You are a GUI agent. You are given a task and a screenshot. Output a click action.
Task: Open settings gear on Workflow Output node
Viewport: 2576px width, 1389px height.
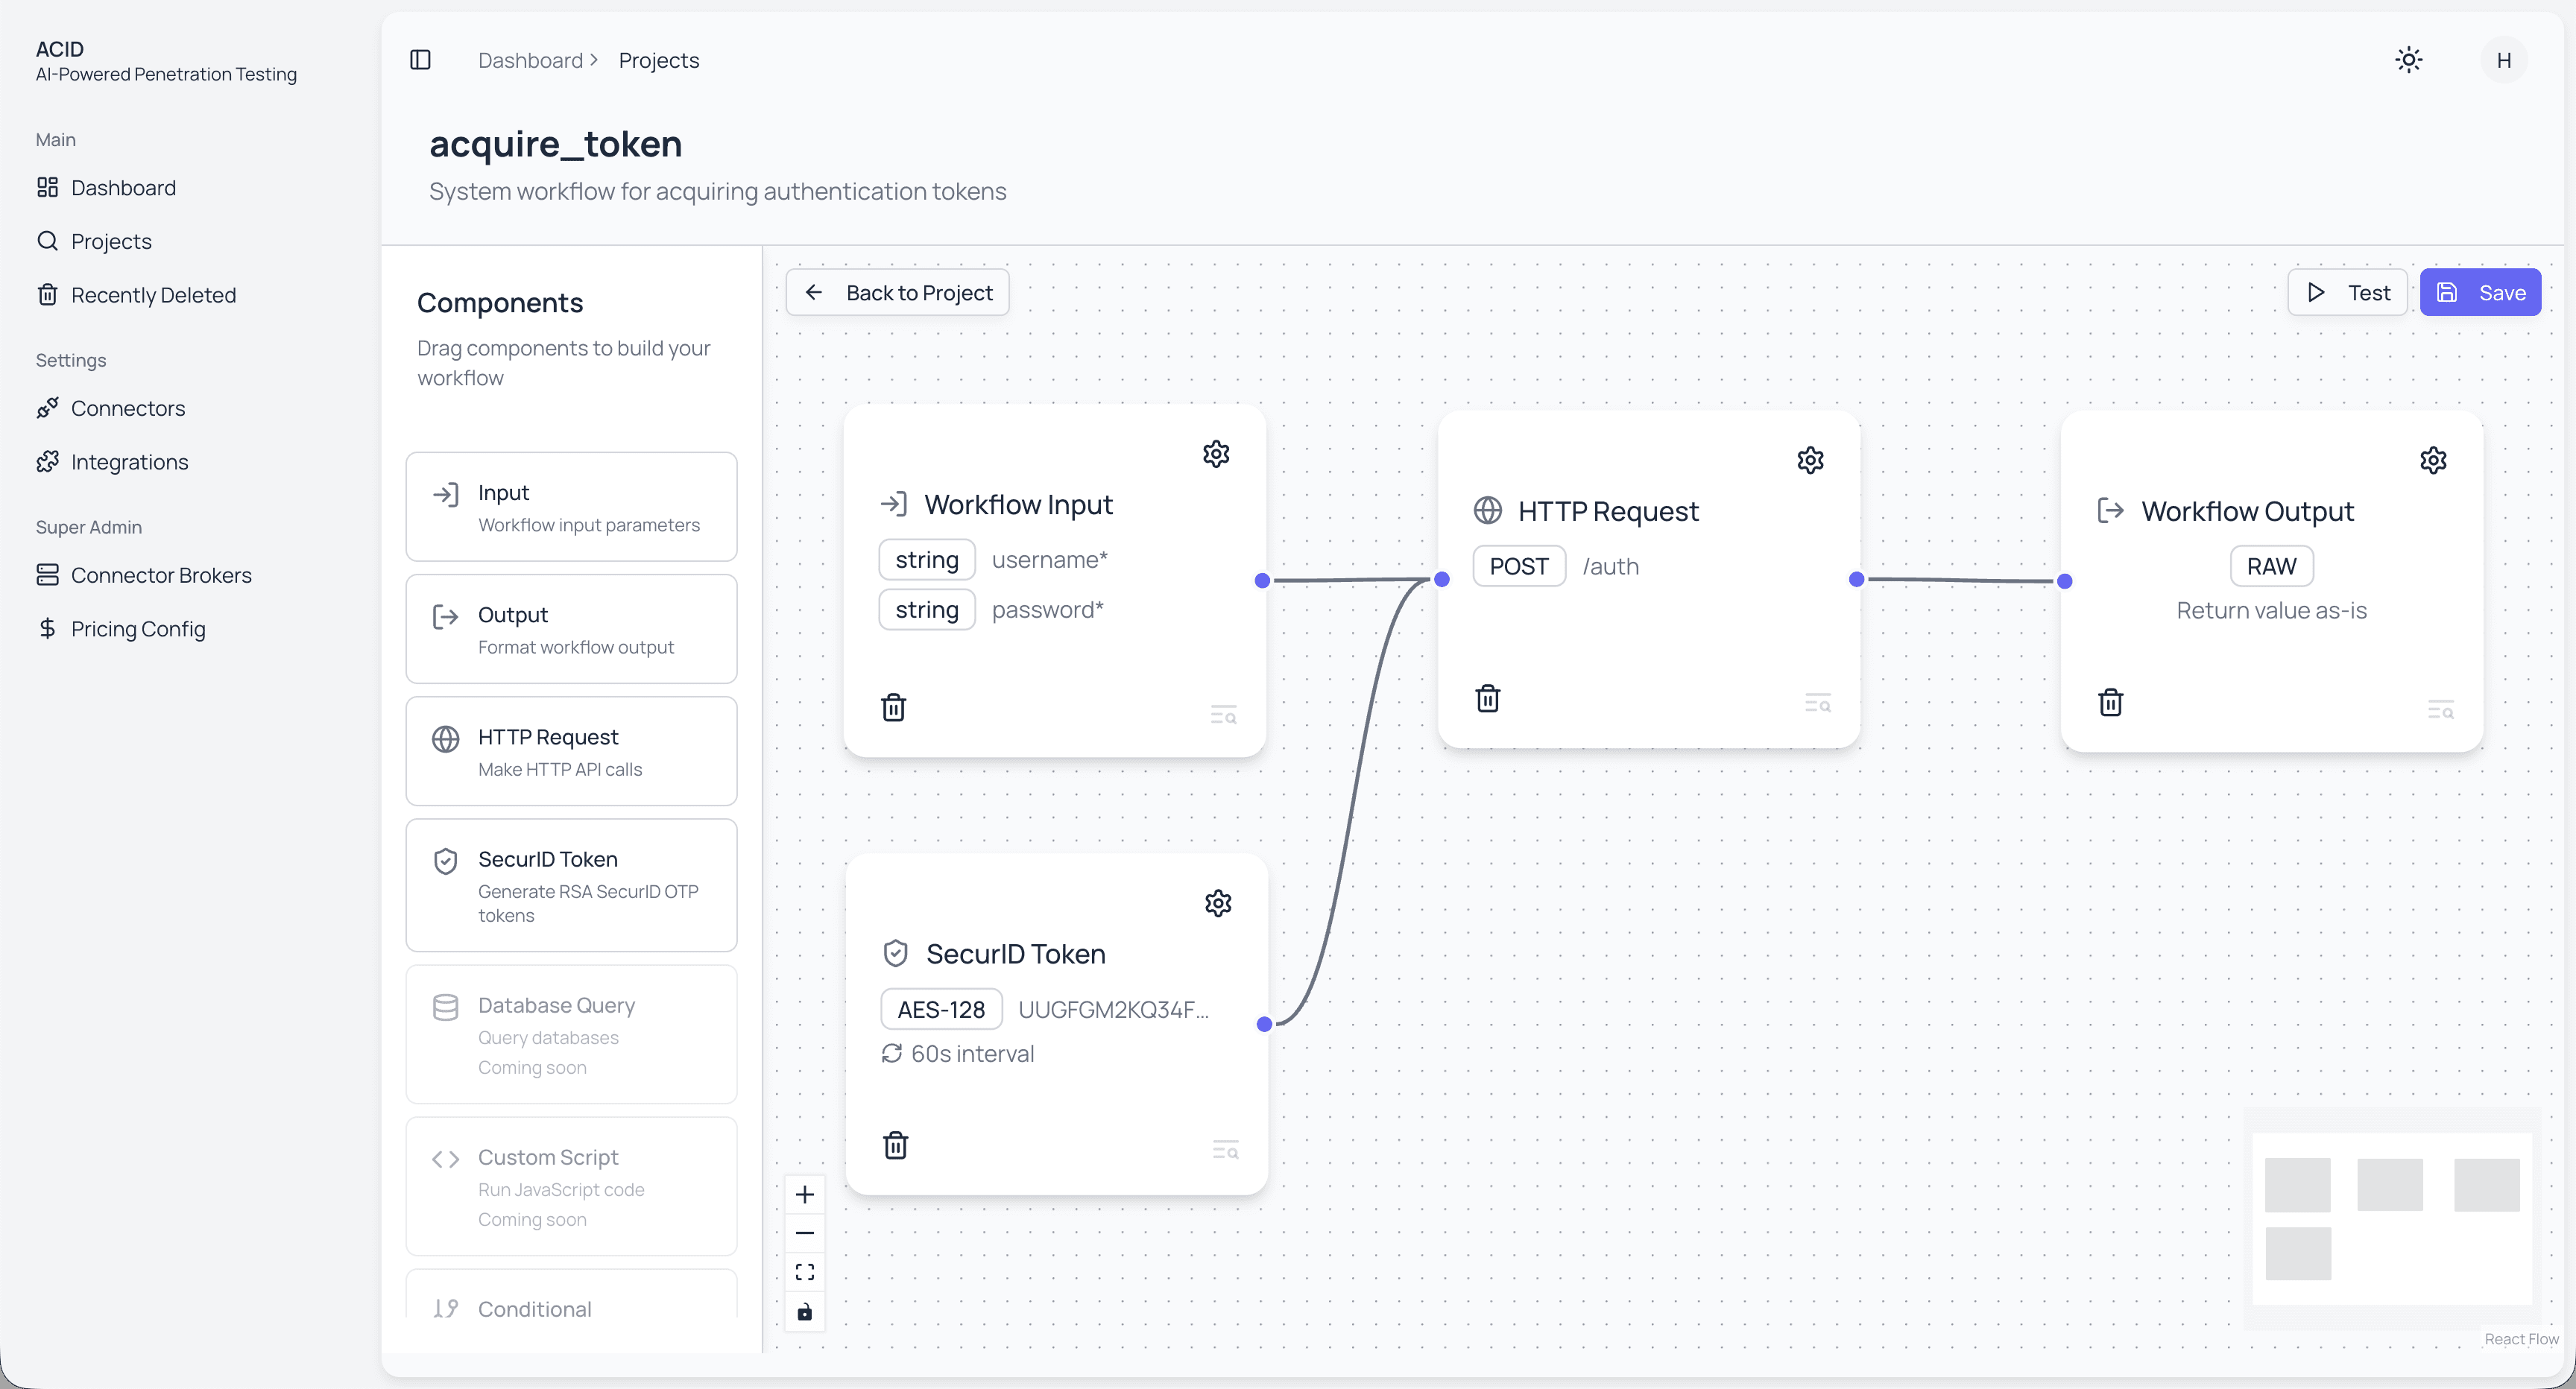point(2433,460)
